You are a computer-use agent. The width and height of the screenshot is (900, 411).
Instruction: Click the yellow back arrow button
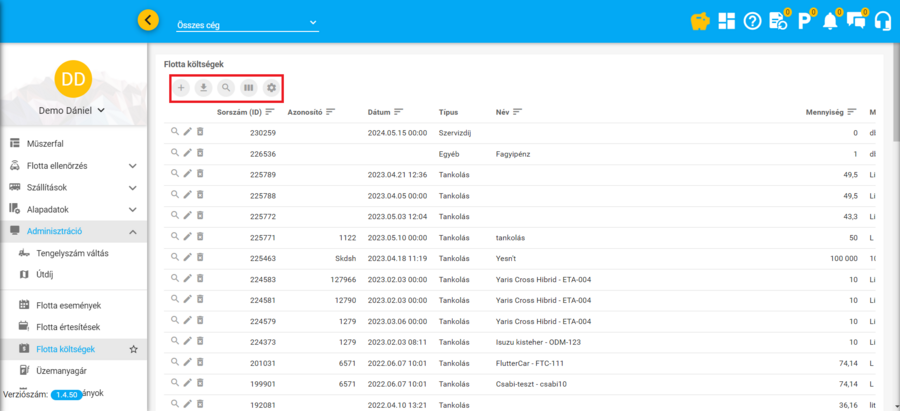point(149,20)
